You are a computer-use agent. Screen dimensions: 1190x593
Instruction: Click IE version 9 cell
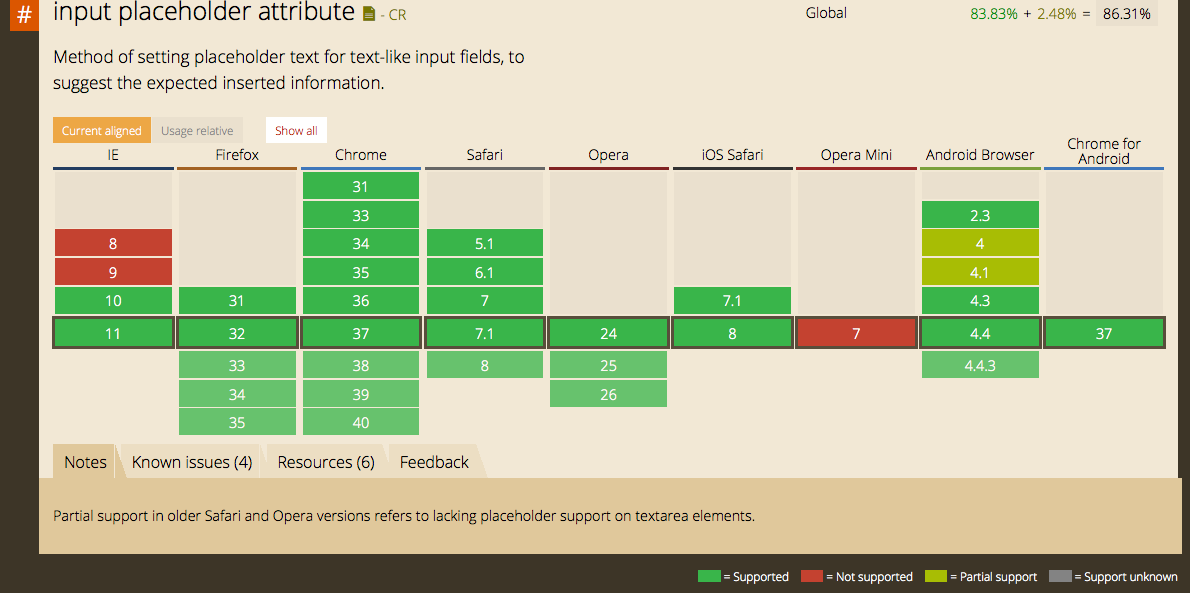click(x=113, y=272)
